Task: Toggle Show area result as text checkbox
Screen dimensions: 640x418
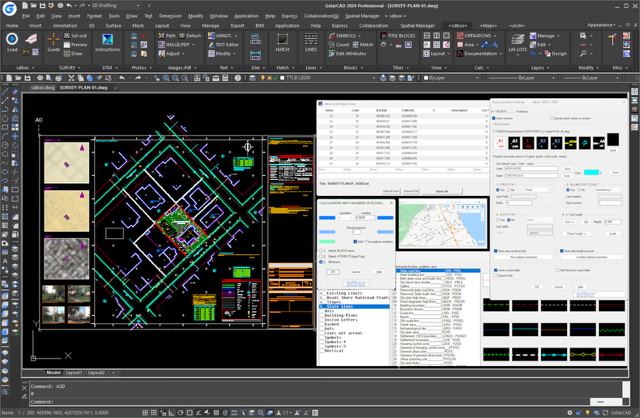Action: coord(496,251)
